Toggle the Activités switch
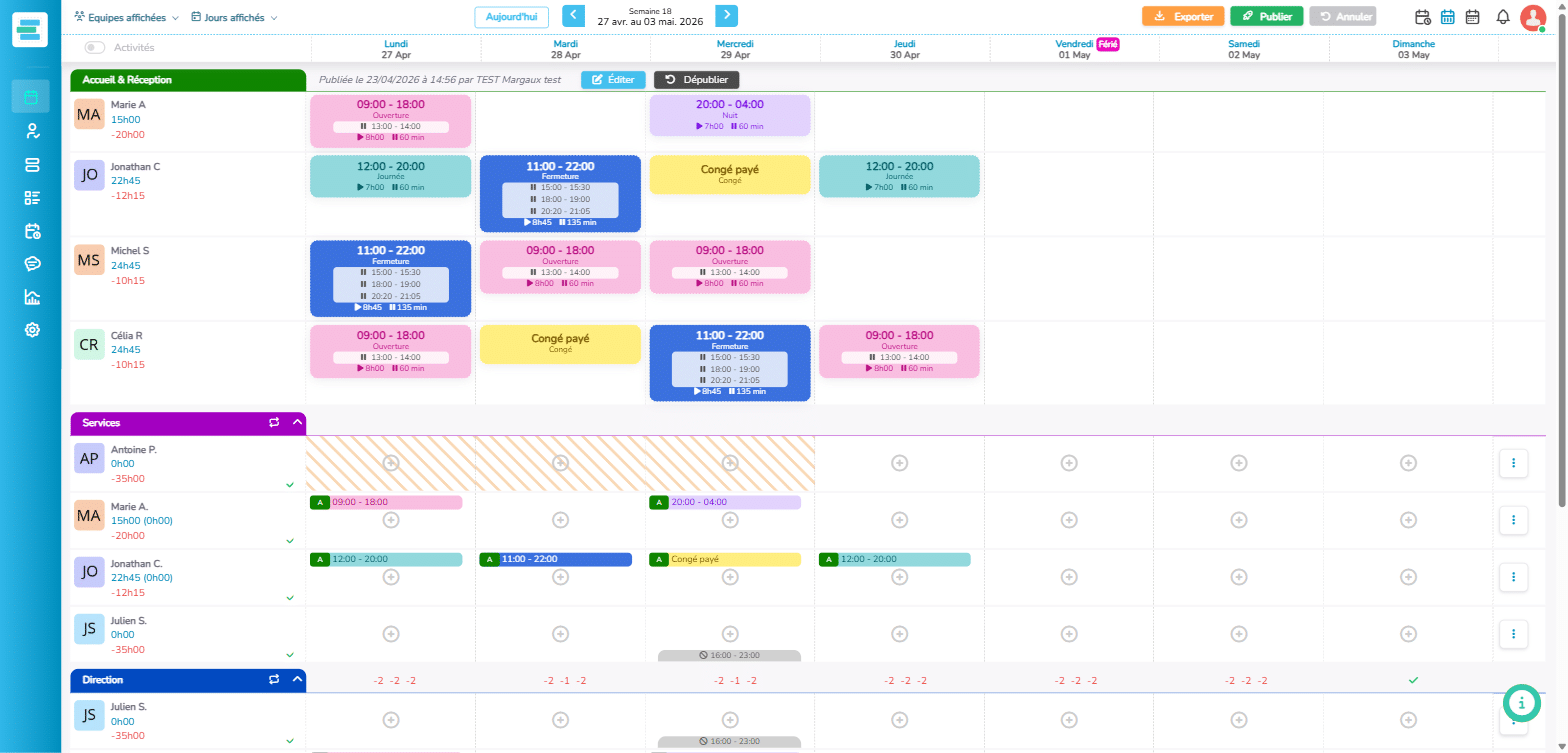 [95, 48]
